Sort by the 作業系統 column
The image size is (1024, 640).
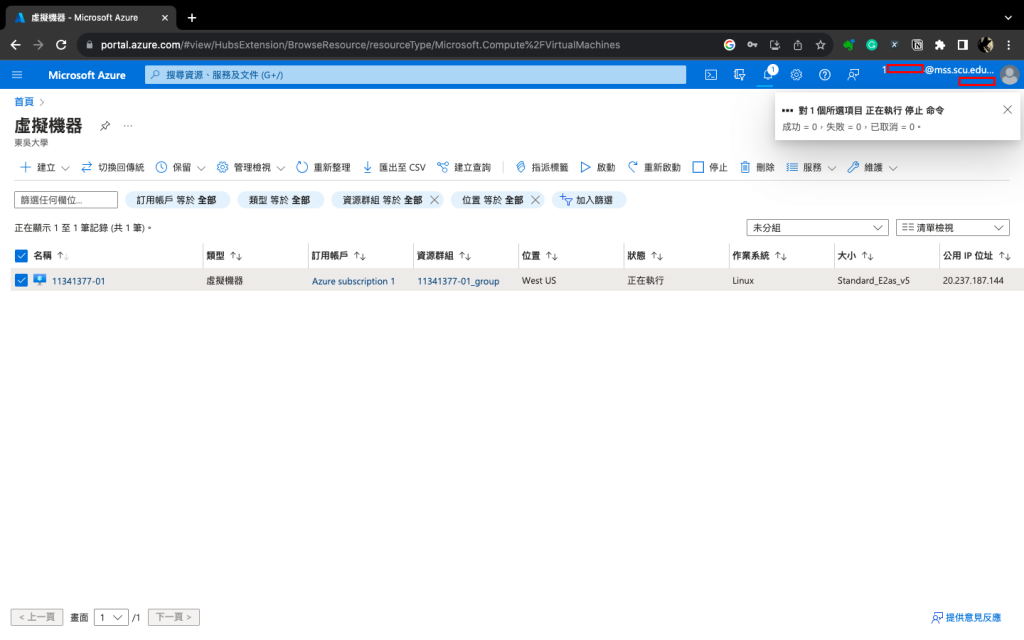(x=759, y=255)
